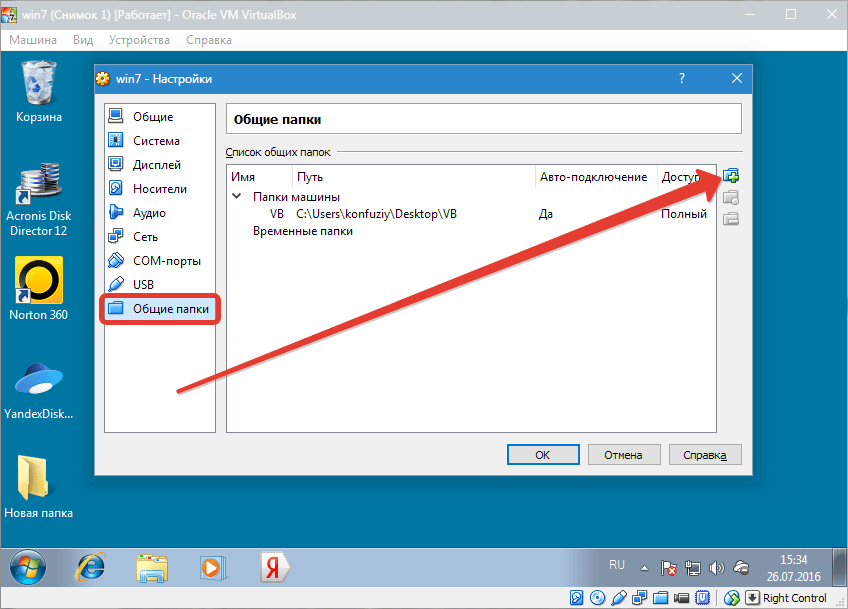Click the Add shared folder icon
848x609 pixels.
tap(731, 176)
